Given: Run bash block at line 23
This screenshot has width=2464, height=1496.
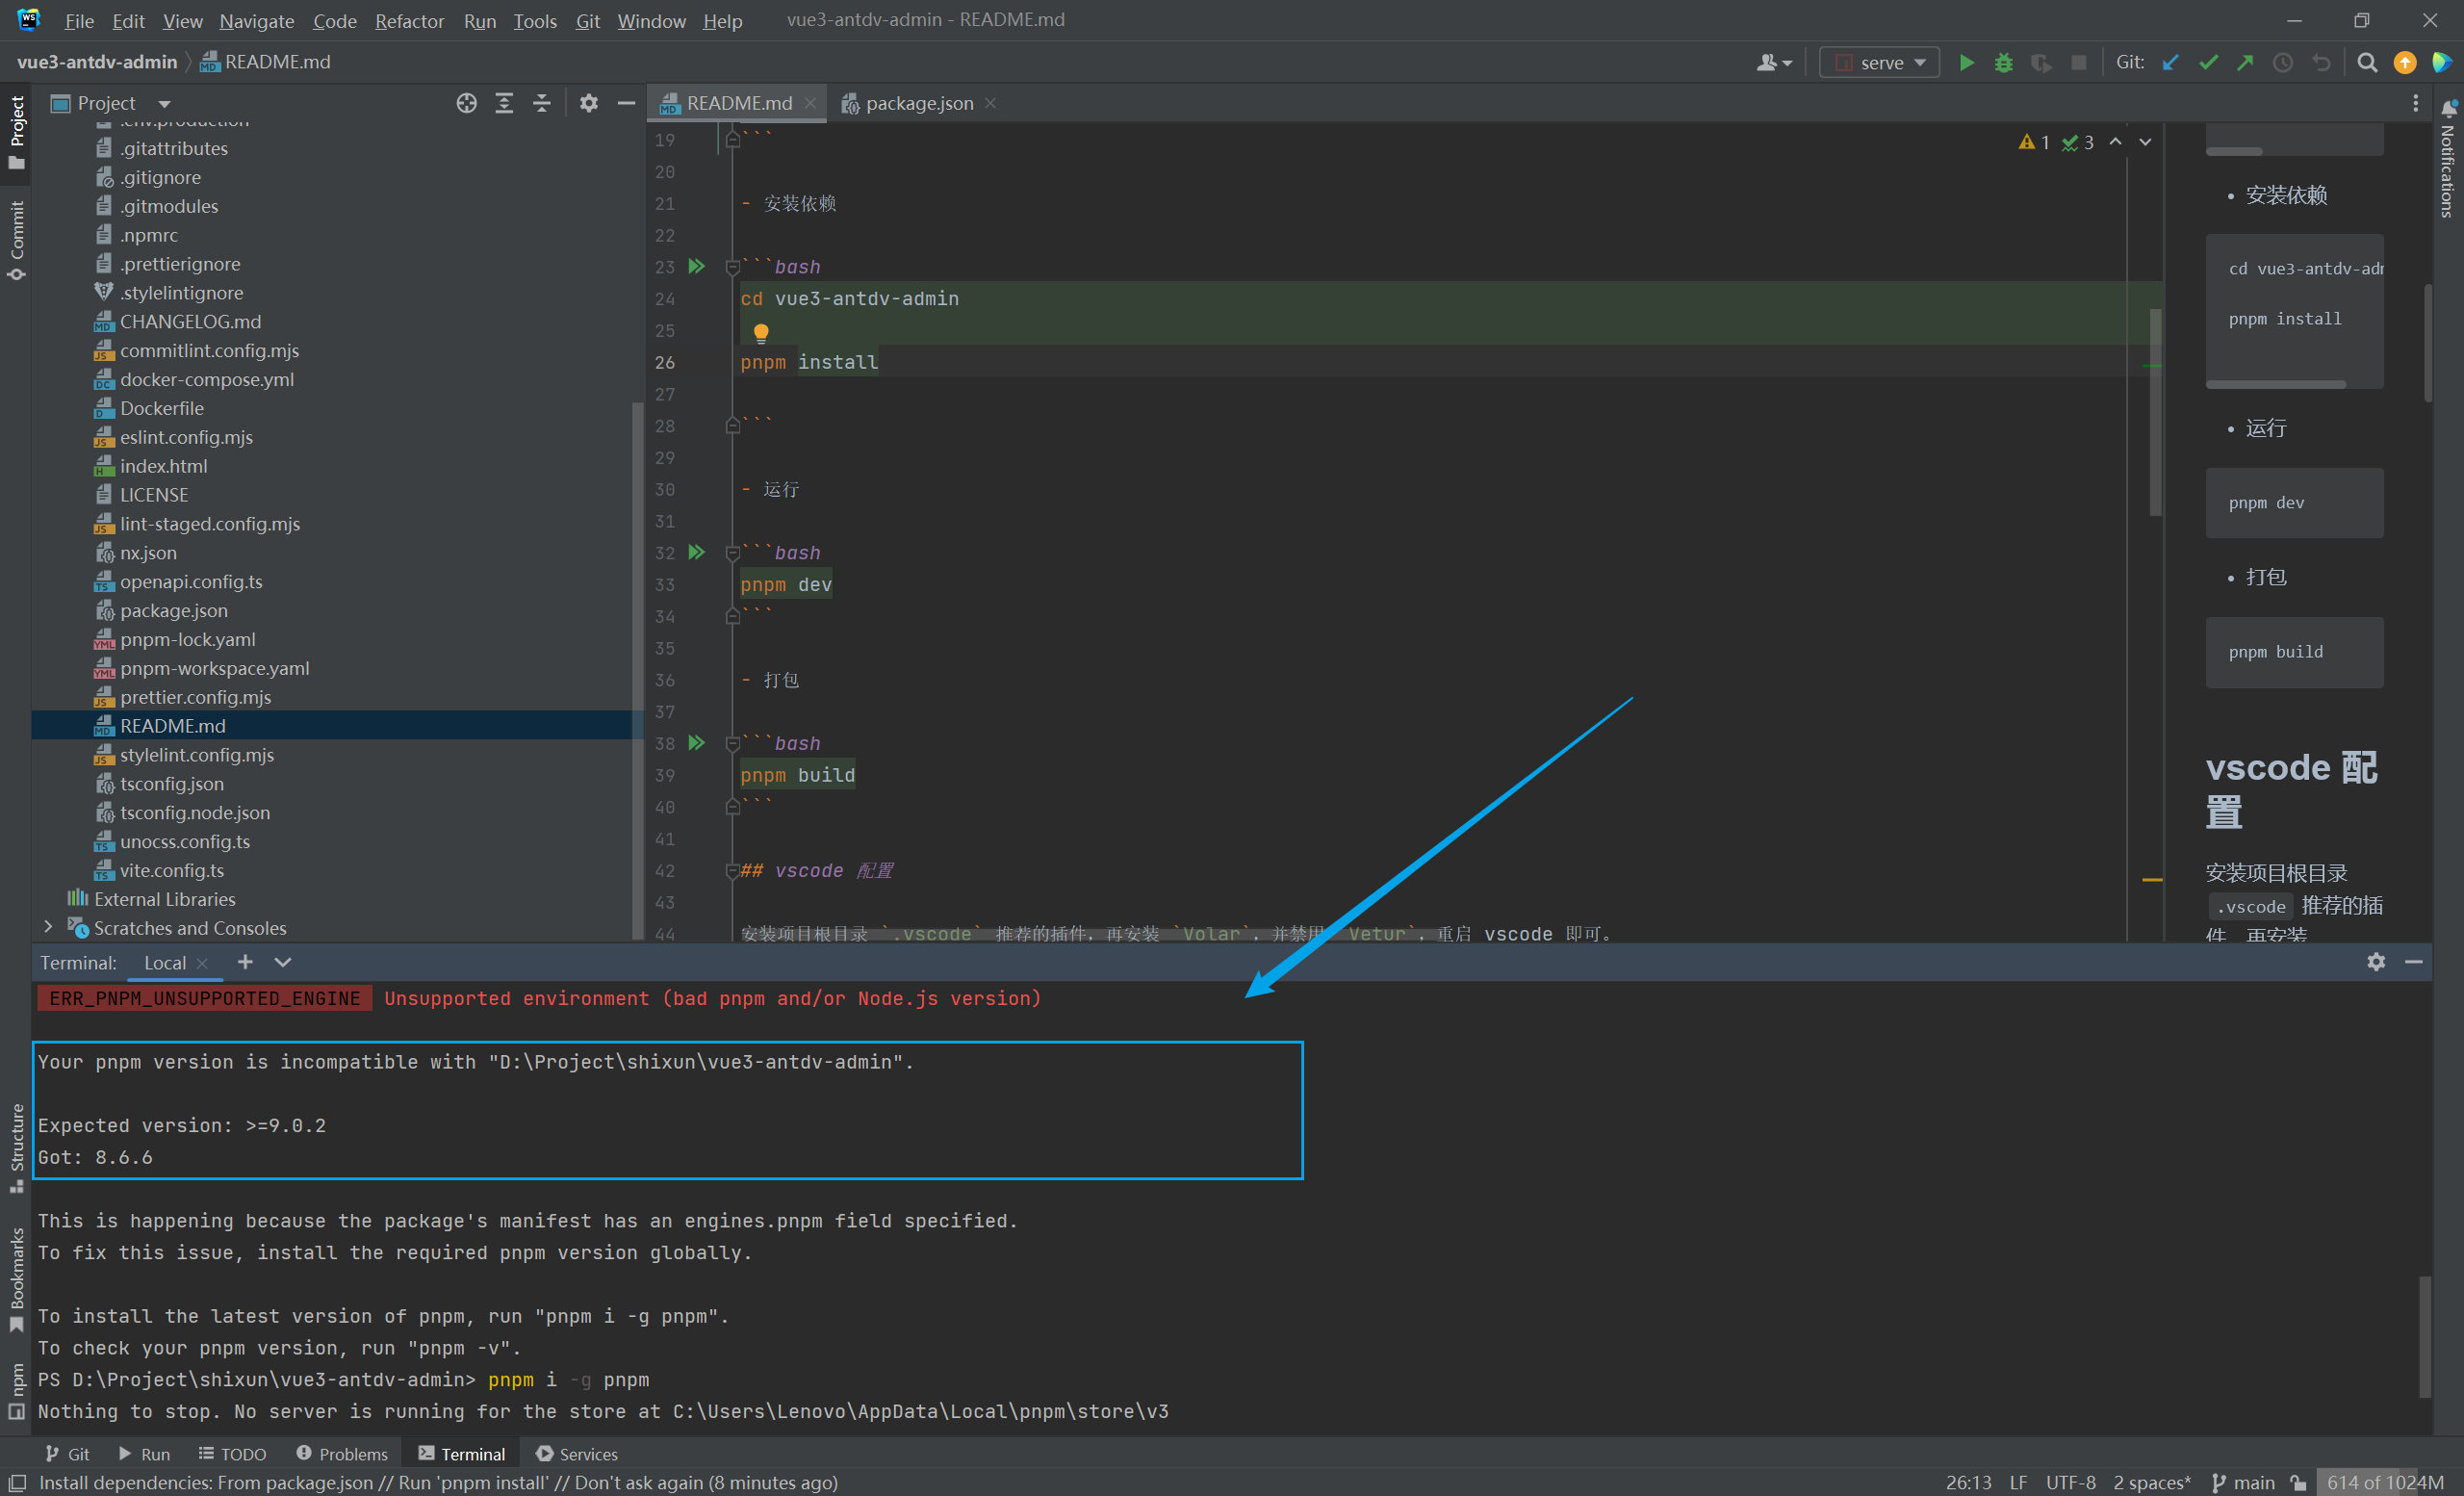Looking at the screenshot, I should (697, 266).
